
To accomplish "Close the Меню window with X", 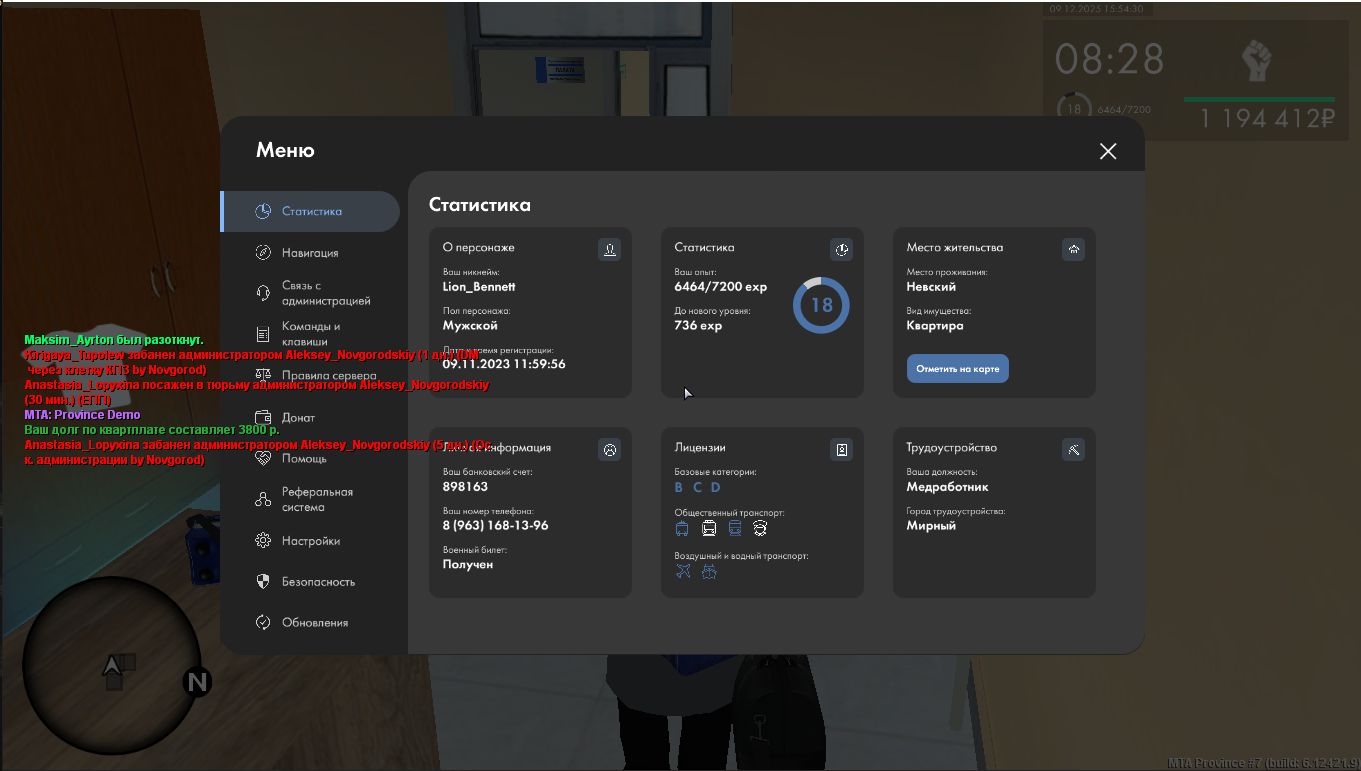I will pos(1108,151).
